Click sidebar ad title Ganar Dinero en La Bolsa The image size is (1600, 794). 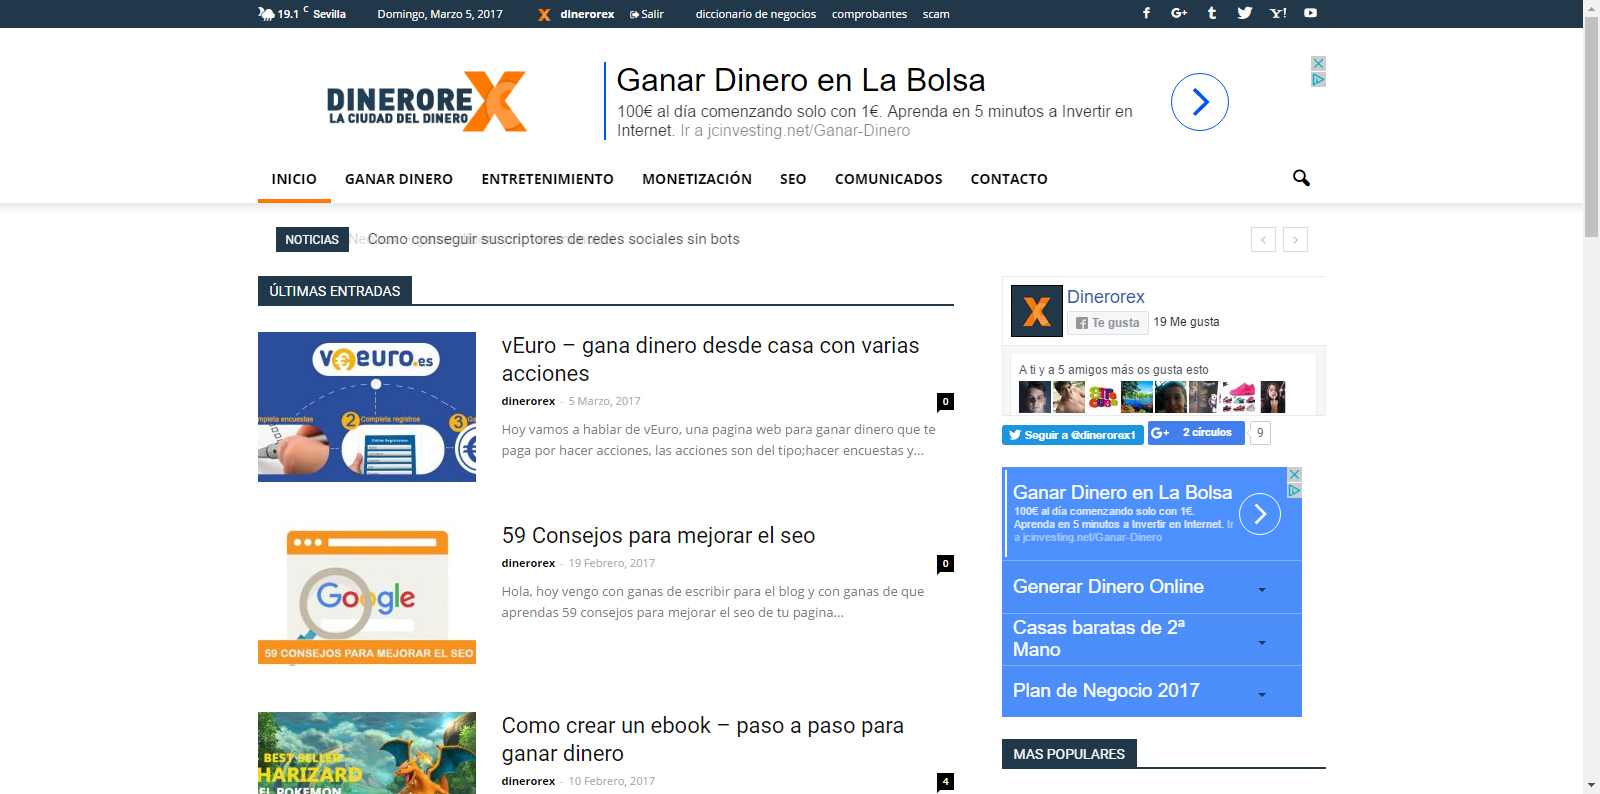click(1122, 492)
